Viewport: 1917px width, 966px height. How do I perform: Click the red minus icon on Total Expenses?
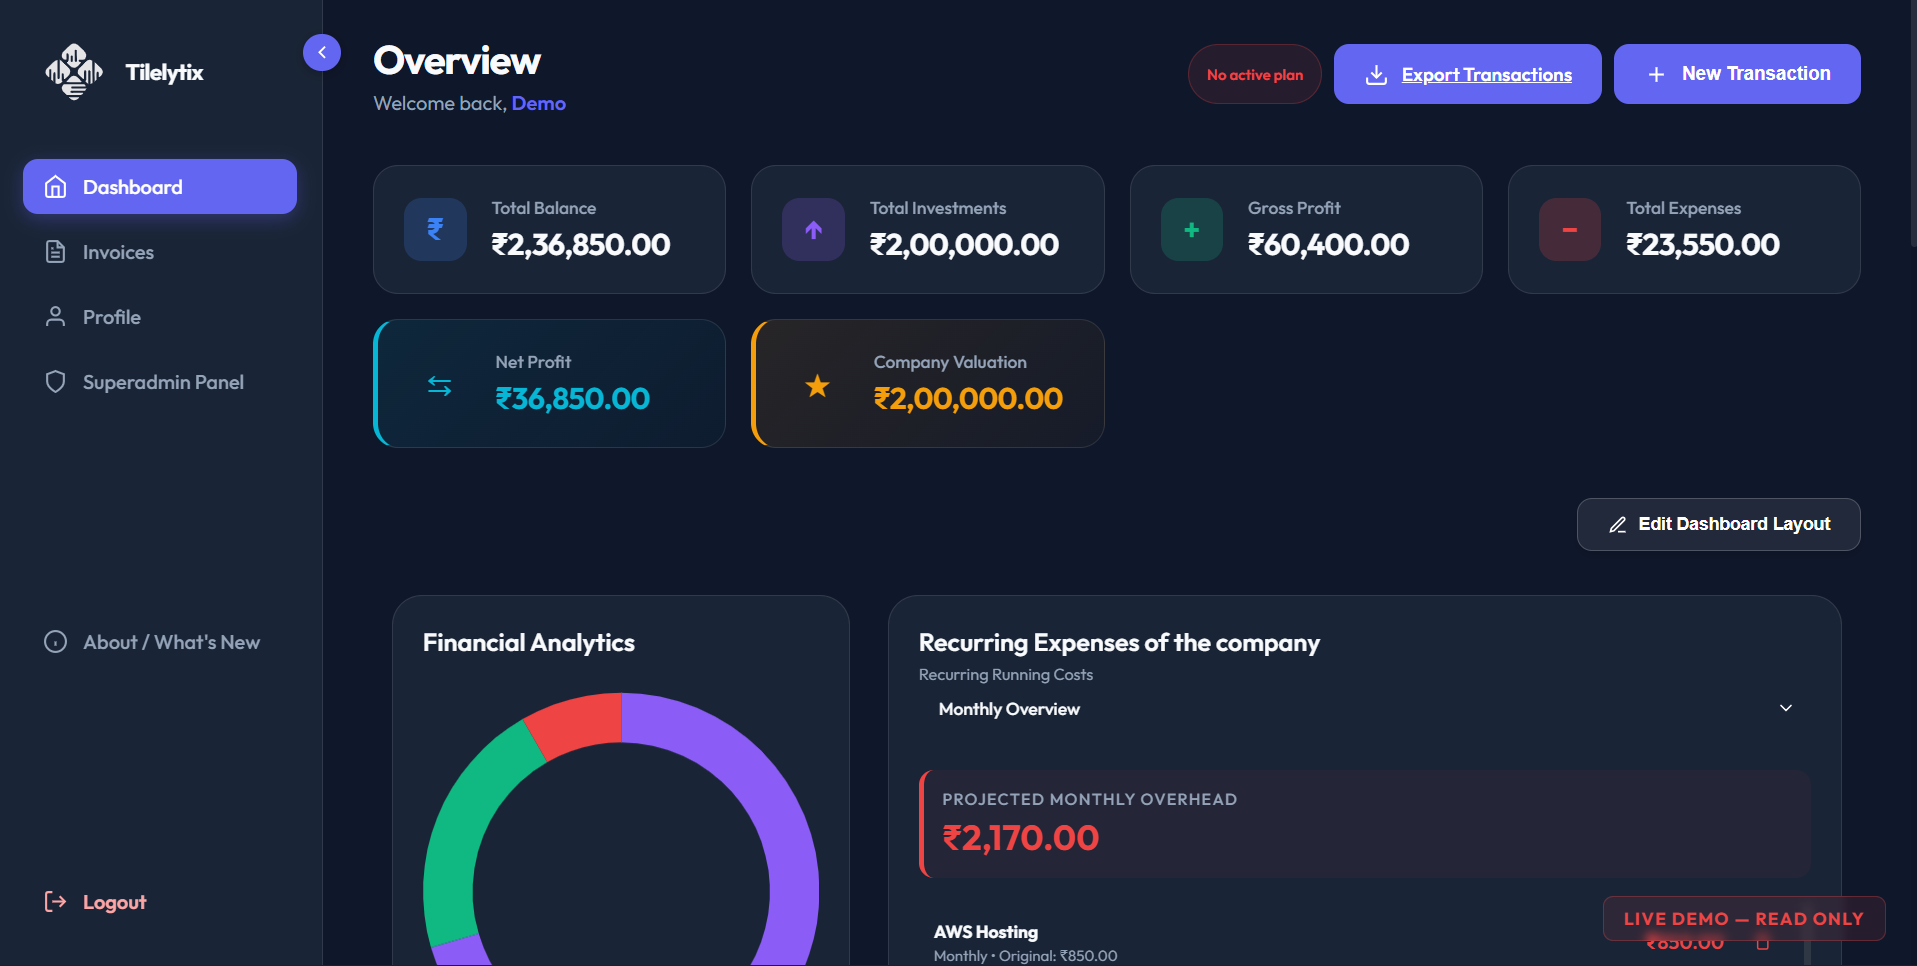pyautogui.click(x=1570, y=229)
